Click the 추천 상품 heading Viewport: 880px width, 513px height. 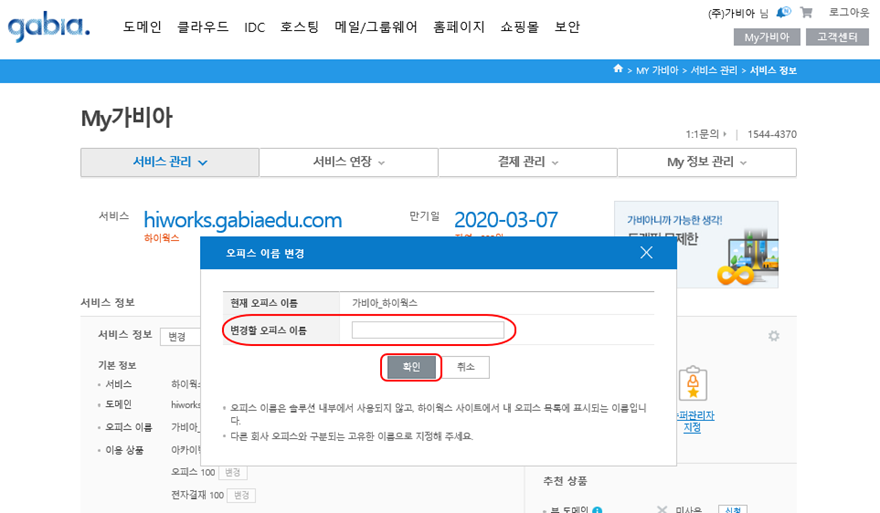[x=565, y=481]
